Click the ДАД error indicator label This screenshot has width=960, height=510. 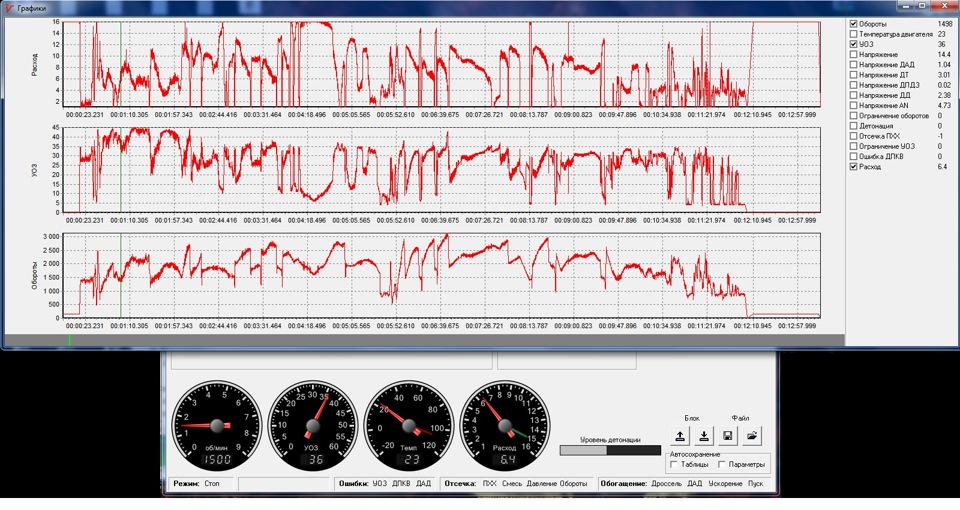click(x=423, y=484)
